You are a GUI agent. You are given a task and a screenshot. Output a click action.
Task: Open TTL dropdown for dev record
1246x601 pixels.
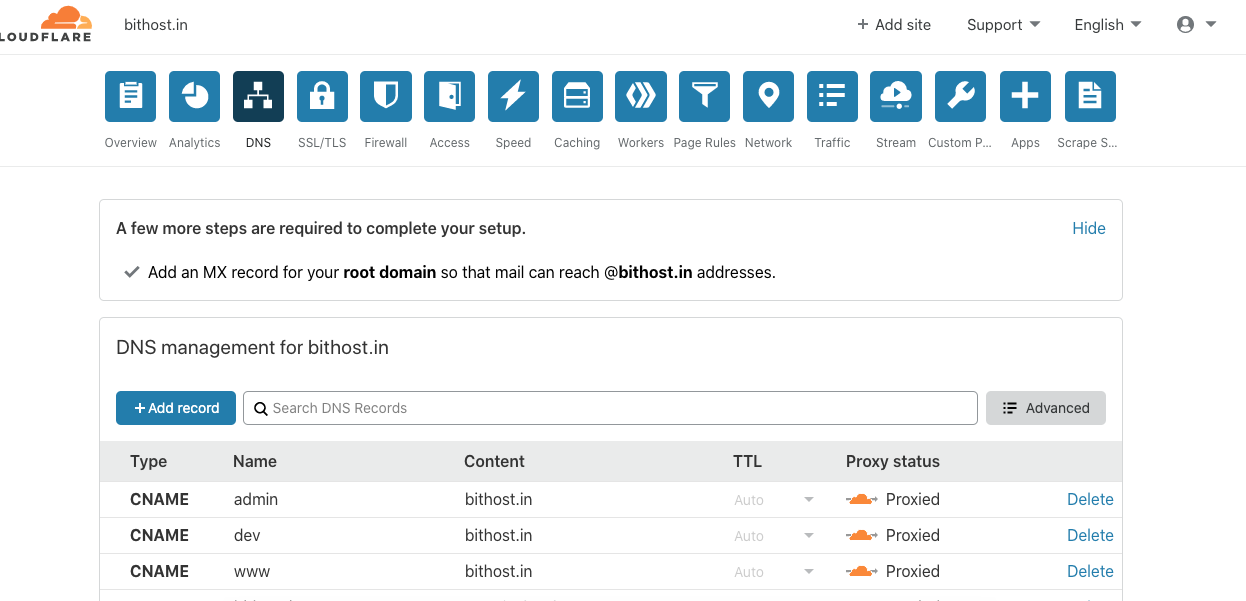coord(774,536)
